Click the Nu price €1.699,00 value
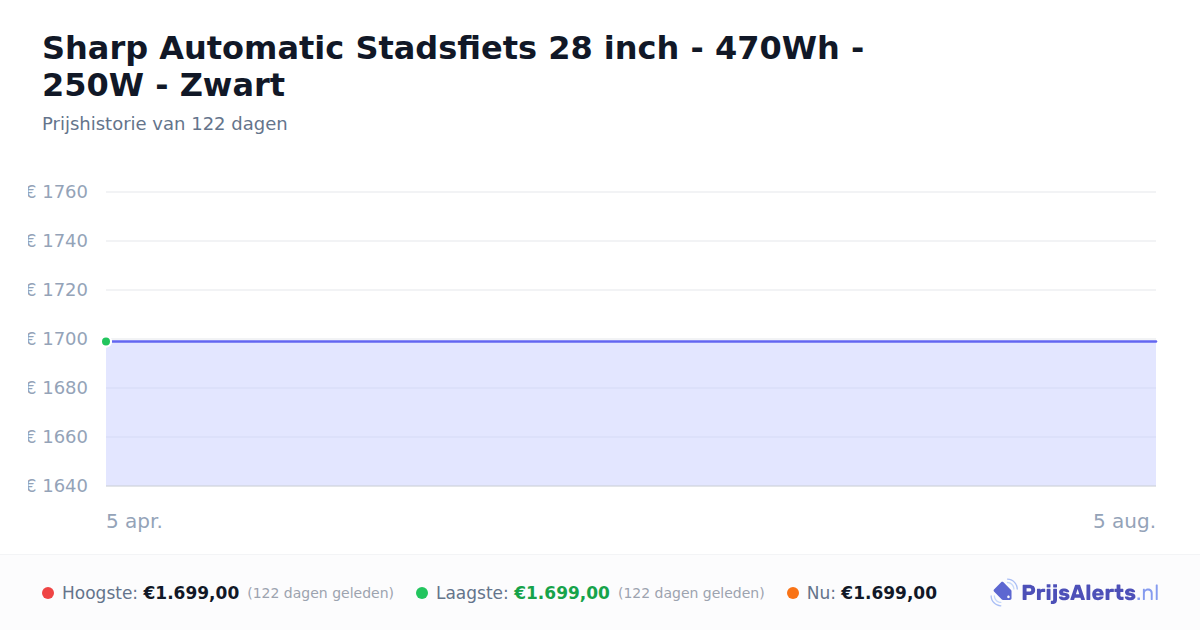Screen dimensions: 1200x630 coord(889,593)
